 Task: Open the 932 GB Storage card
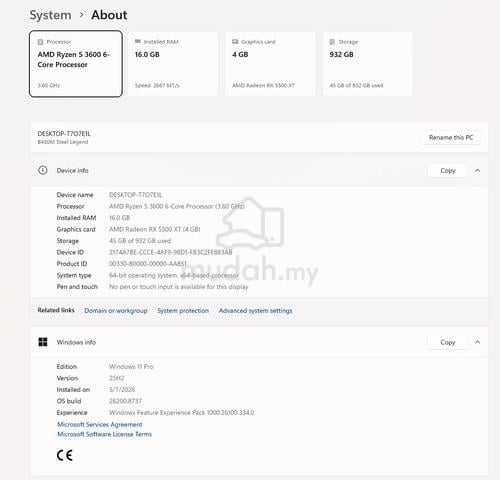(x=368, y=64)
